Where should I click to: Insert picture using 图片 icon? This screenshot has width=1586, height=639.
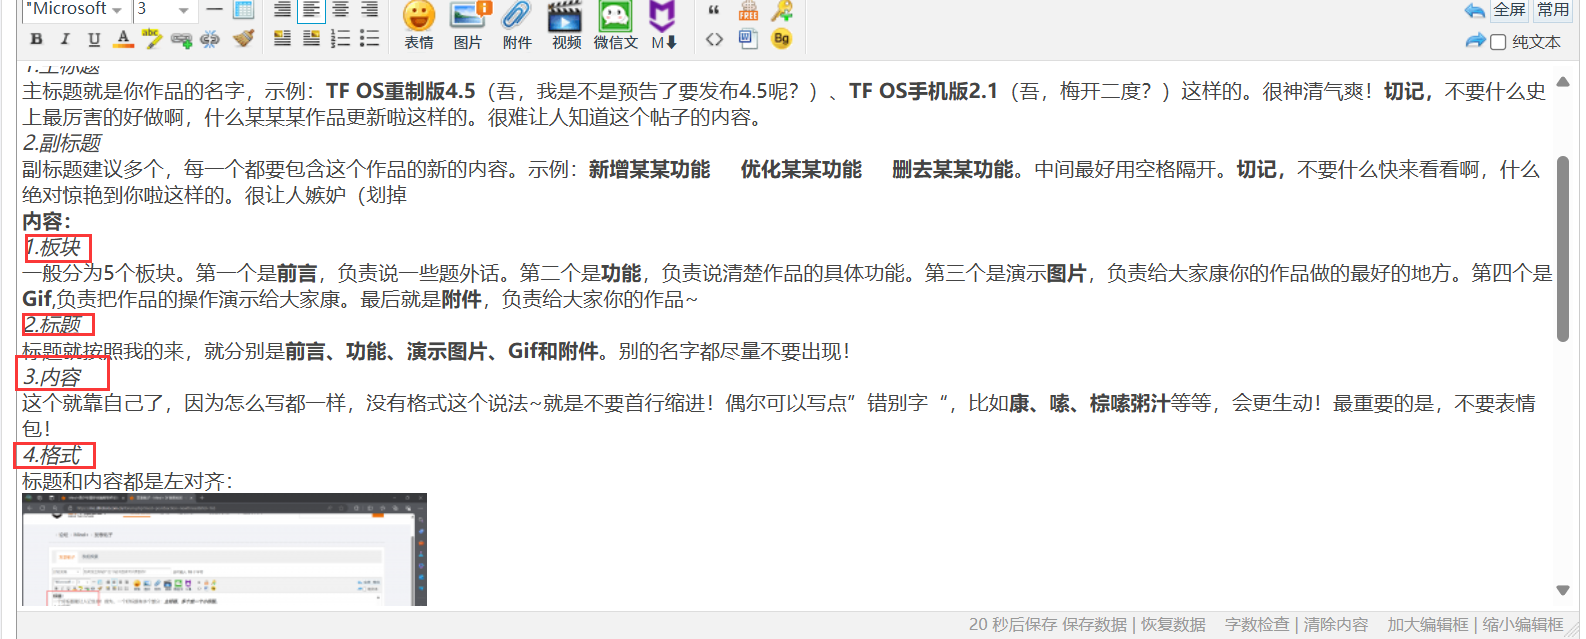tap(468, 25)
